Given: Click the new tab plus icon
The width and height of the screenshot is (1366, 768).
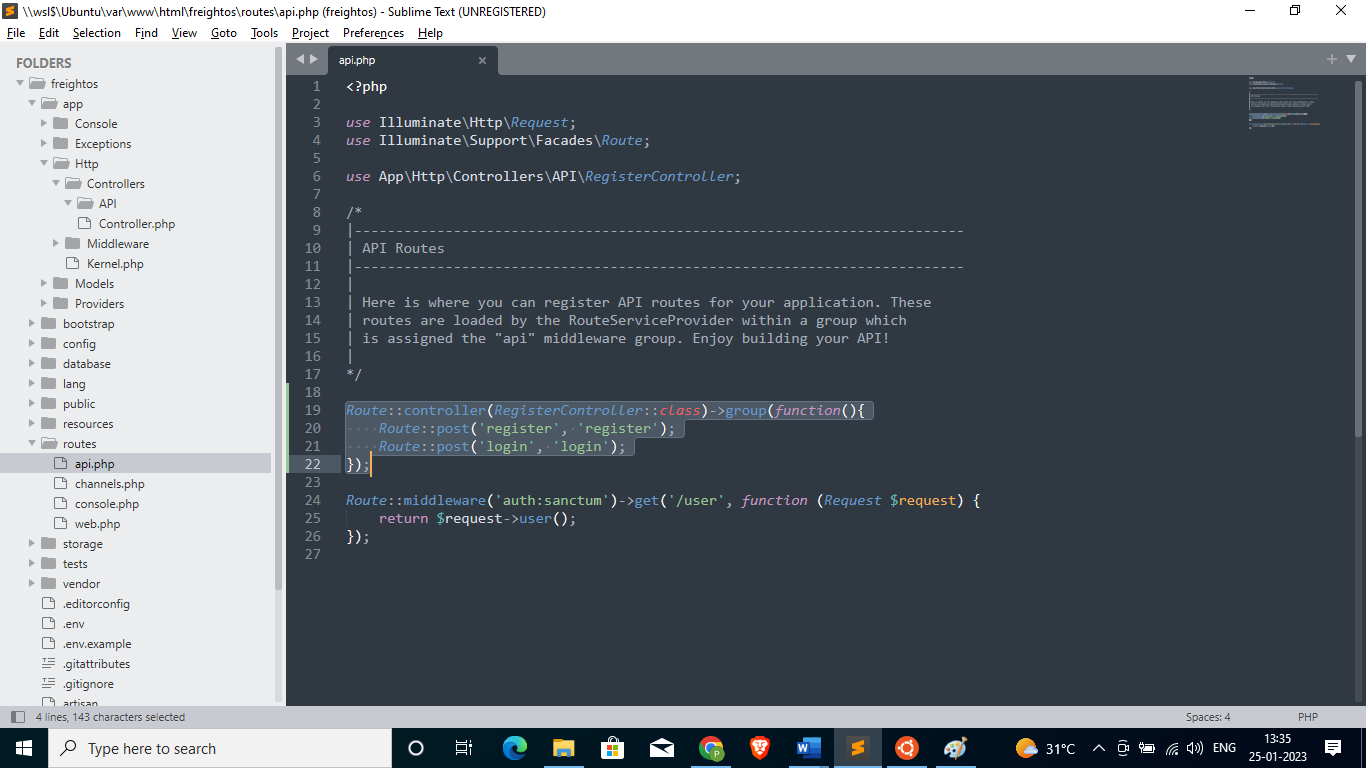Looking at the screenshot, I should pyautogui.click(x=1331, y=60).
